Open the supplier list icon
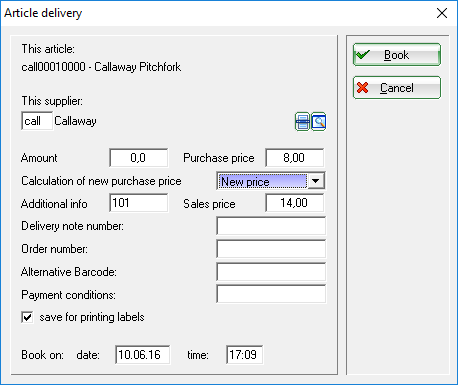Image resolution: width=458 pixels, height=385 pixels. pyautogui.click(x=302, y=122)
